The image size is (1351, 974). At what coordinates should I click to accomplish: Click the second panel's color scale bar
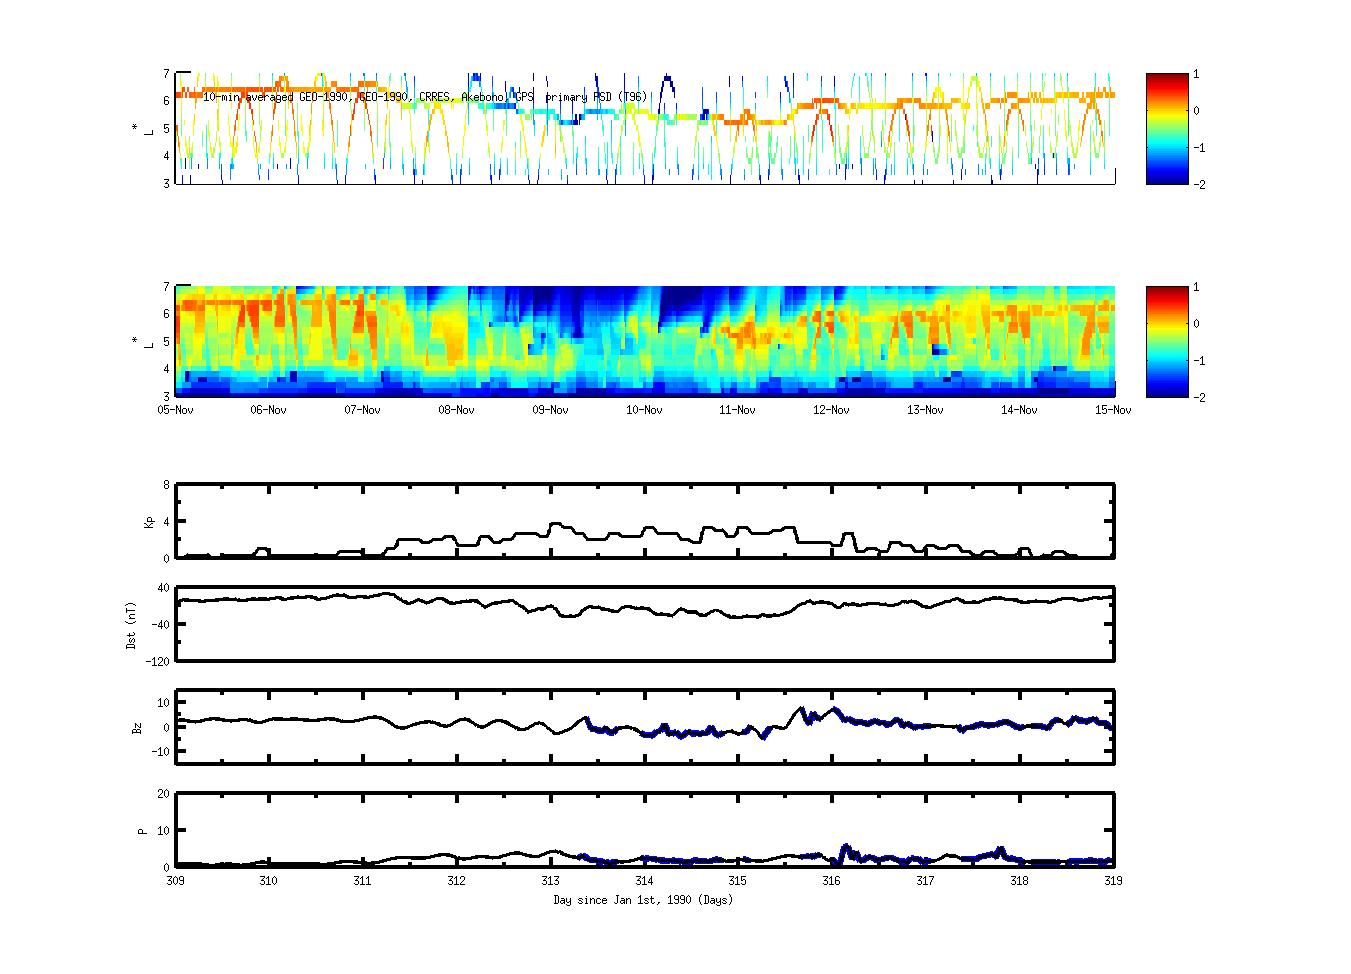point(1167,342)
